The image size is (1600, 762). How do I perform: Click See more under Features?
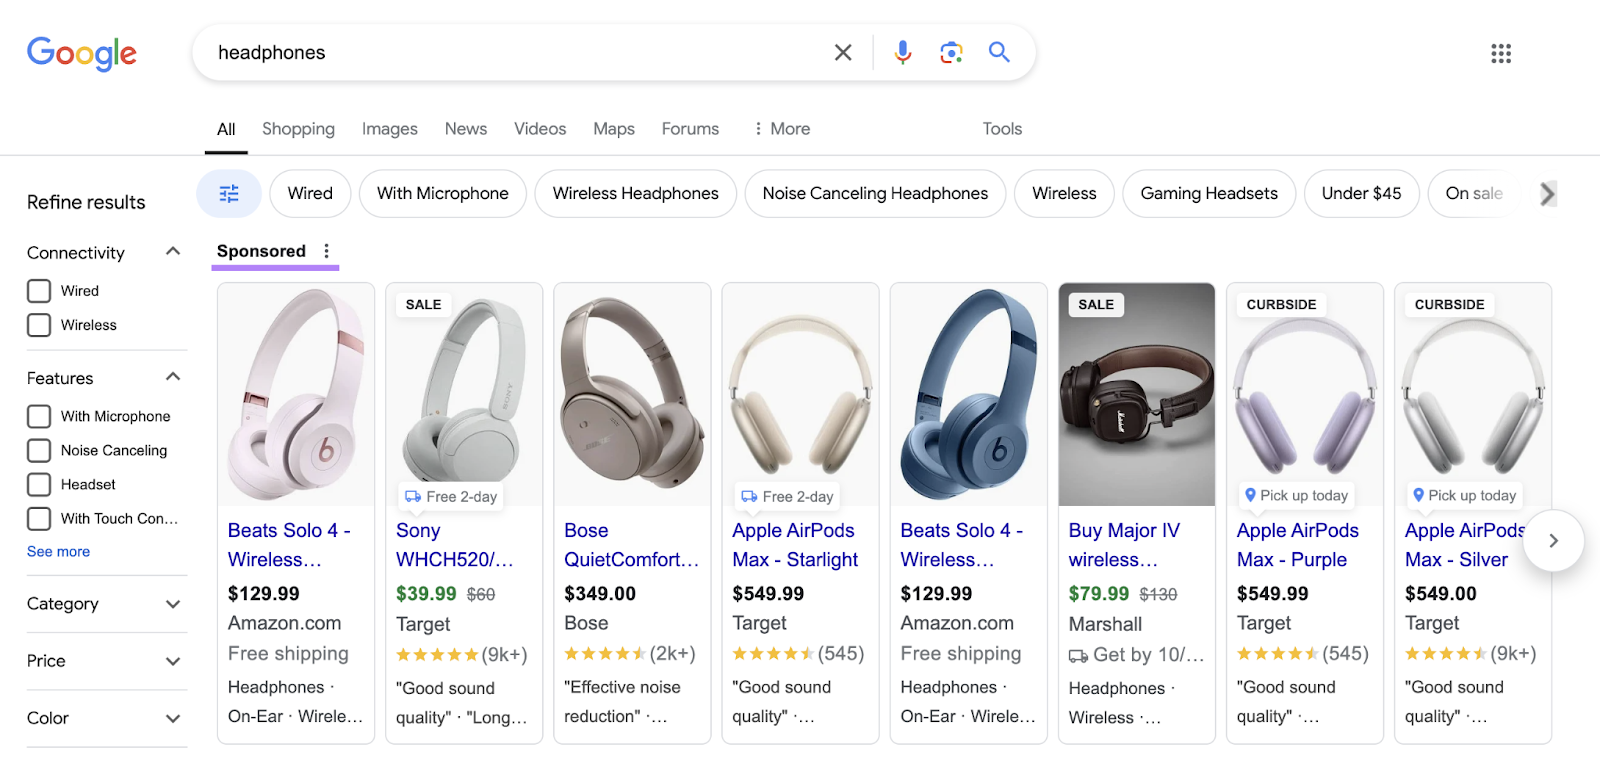[58, 551]
